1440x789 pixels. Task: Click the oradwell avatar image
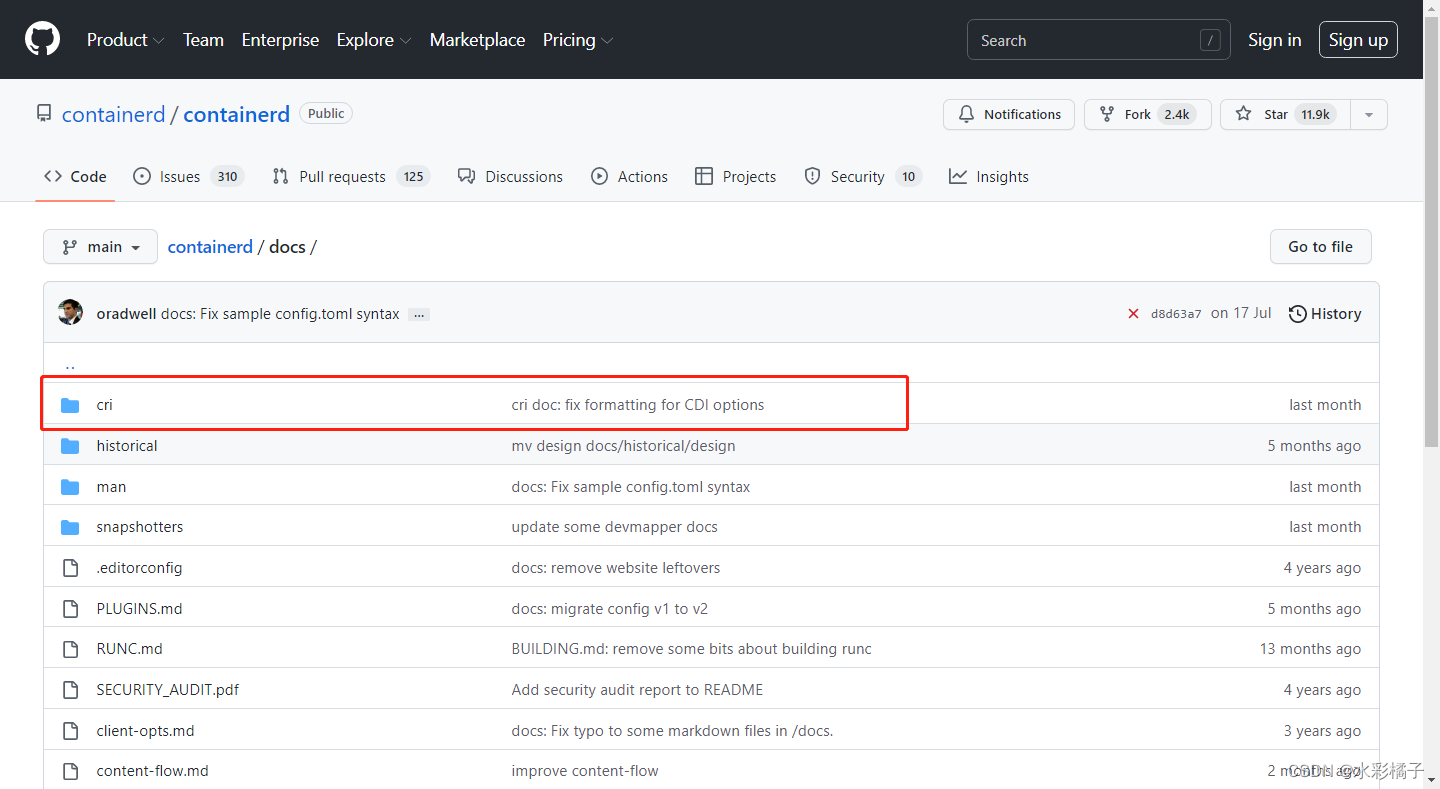pyautogui.click(x=70, y=312)
